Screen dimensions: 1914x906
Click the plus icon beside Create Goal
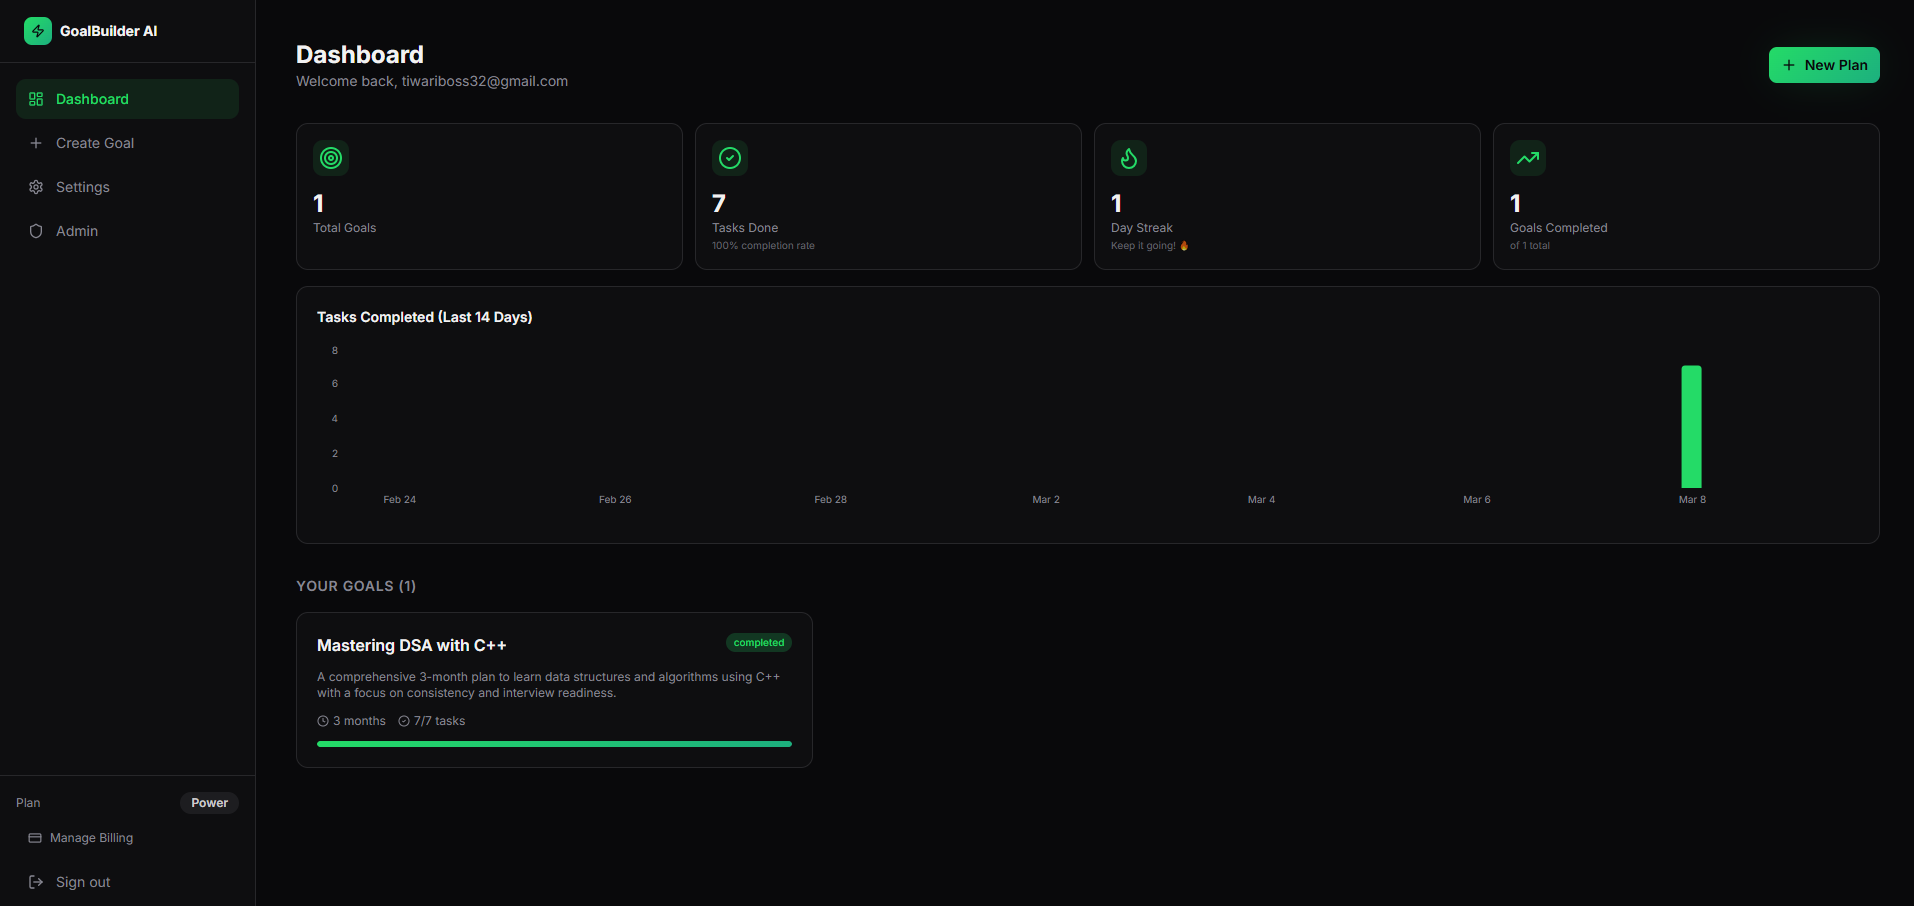(36, 142)
